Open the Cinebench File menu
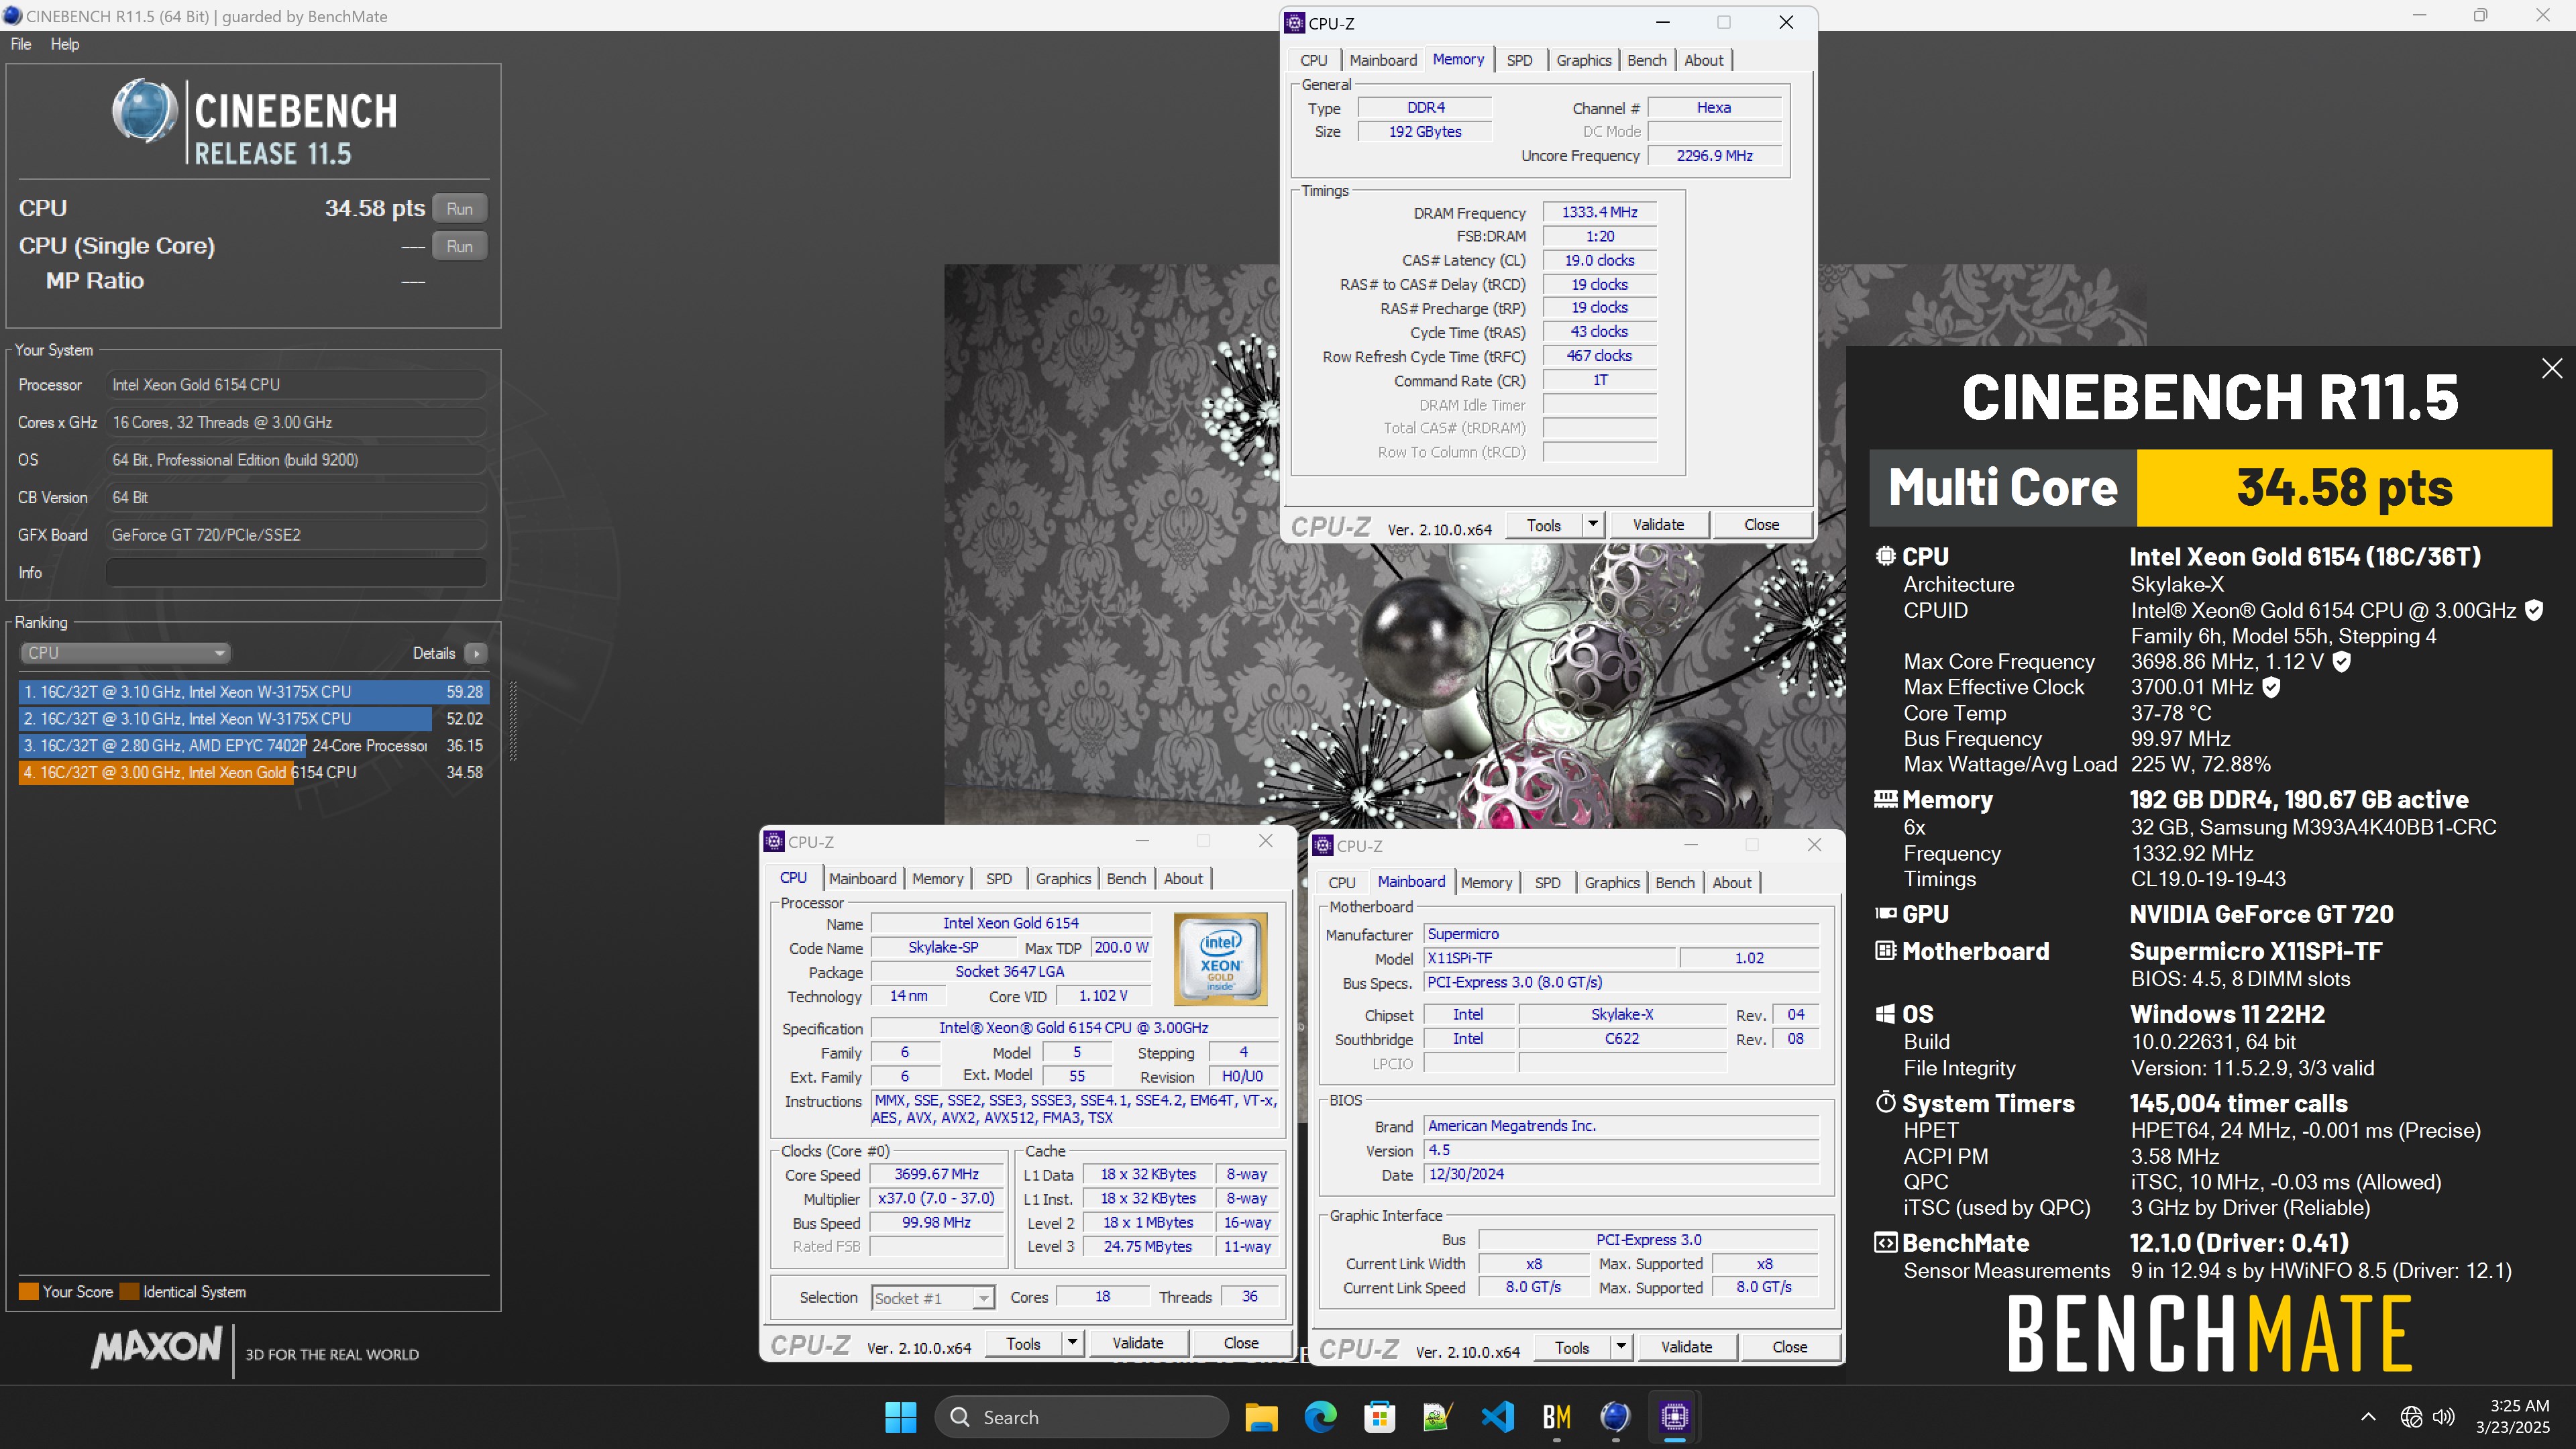Image resolution: width=2576 pixels, height=1449 pixels. (21, 44)
